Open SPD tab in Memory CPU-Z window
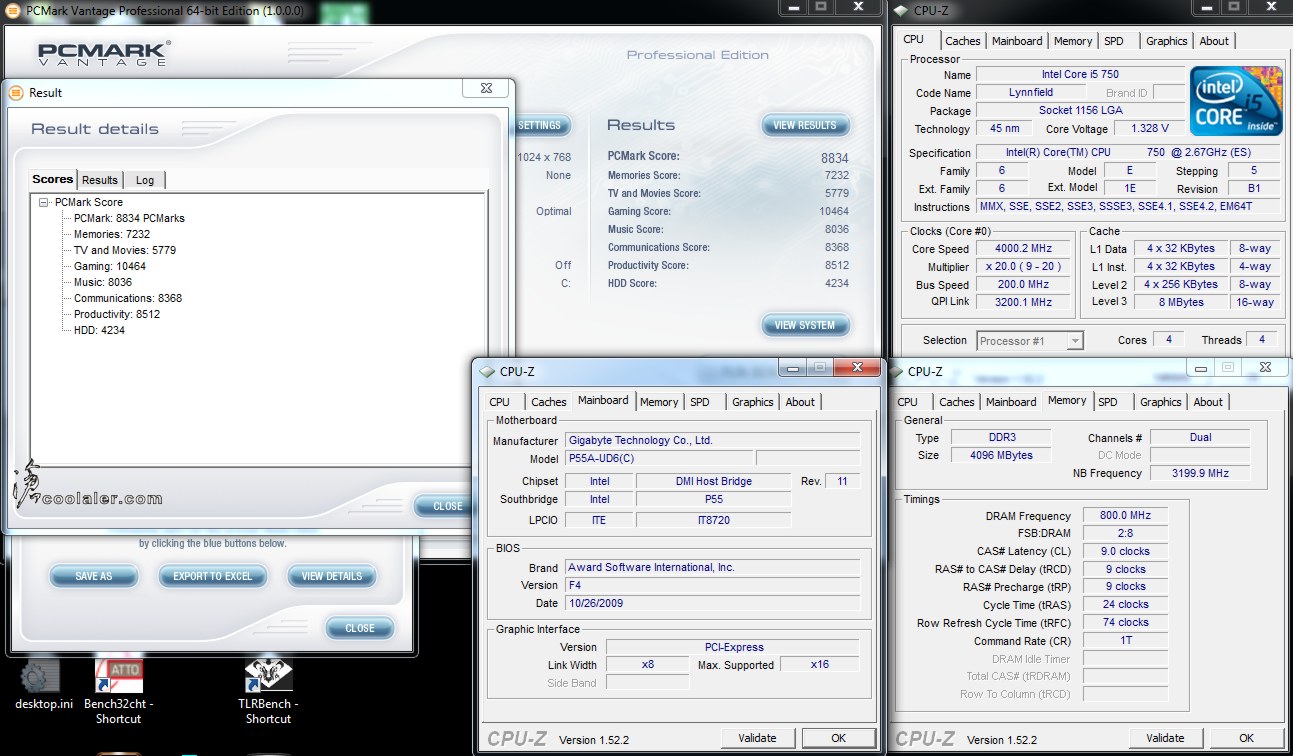 tap(1108, 402)
